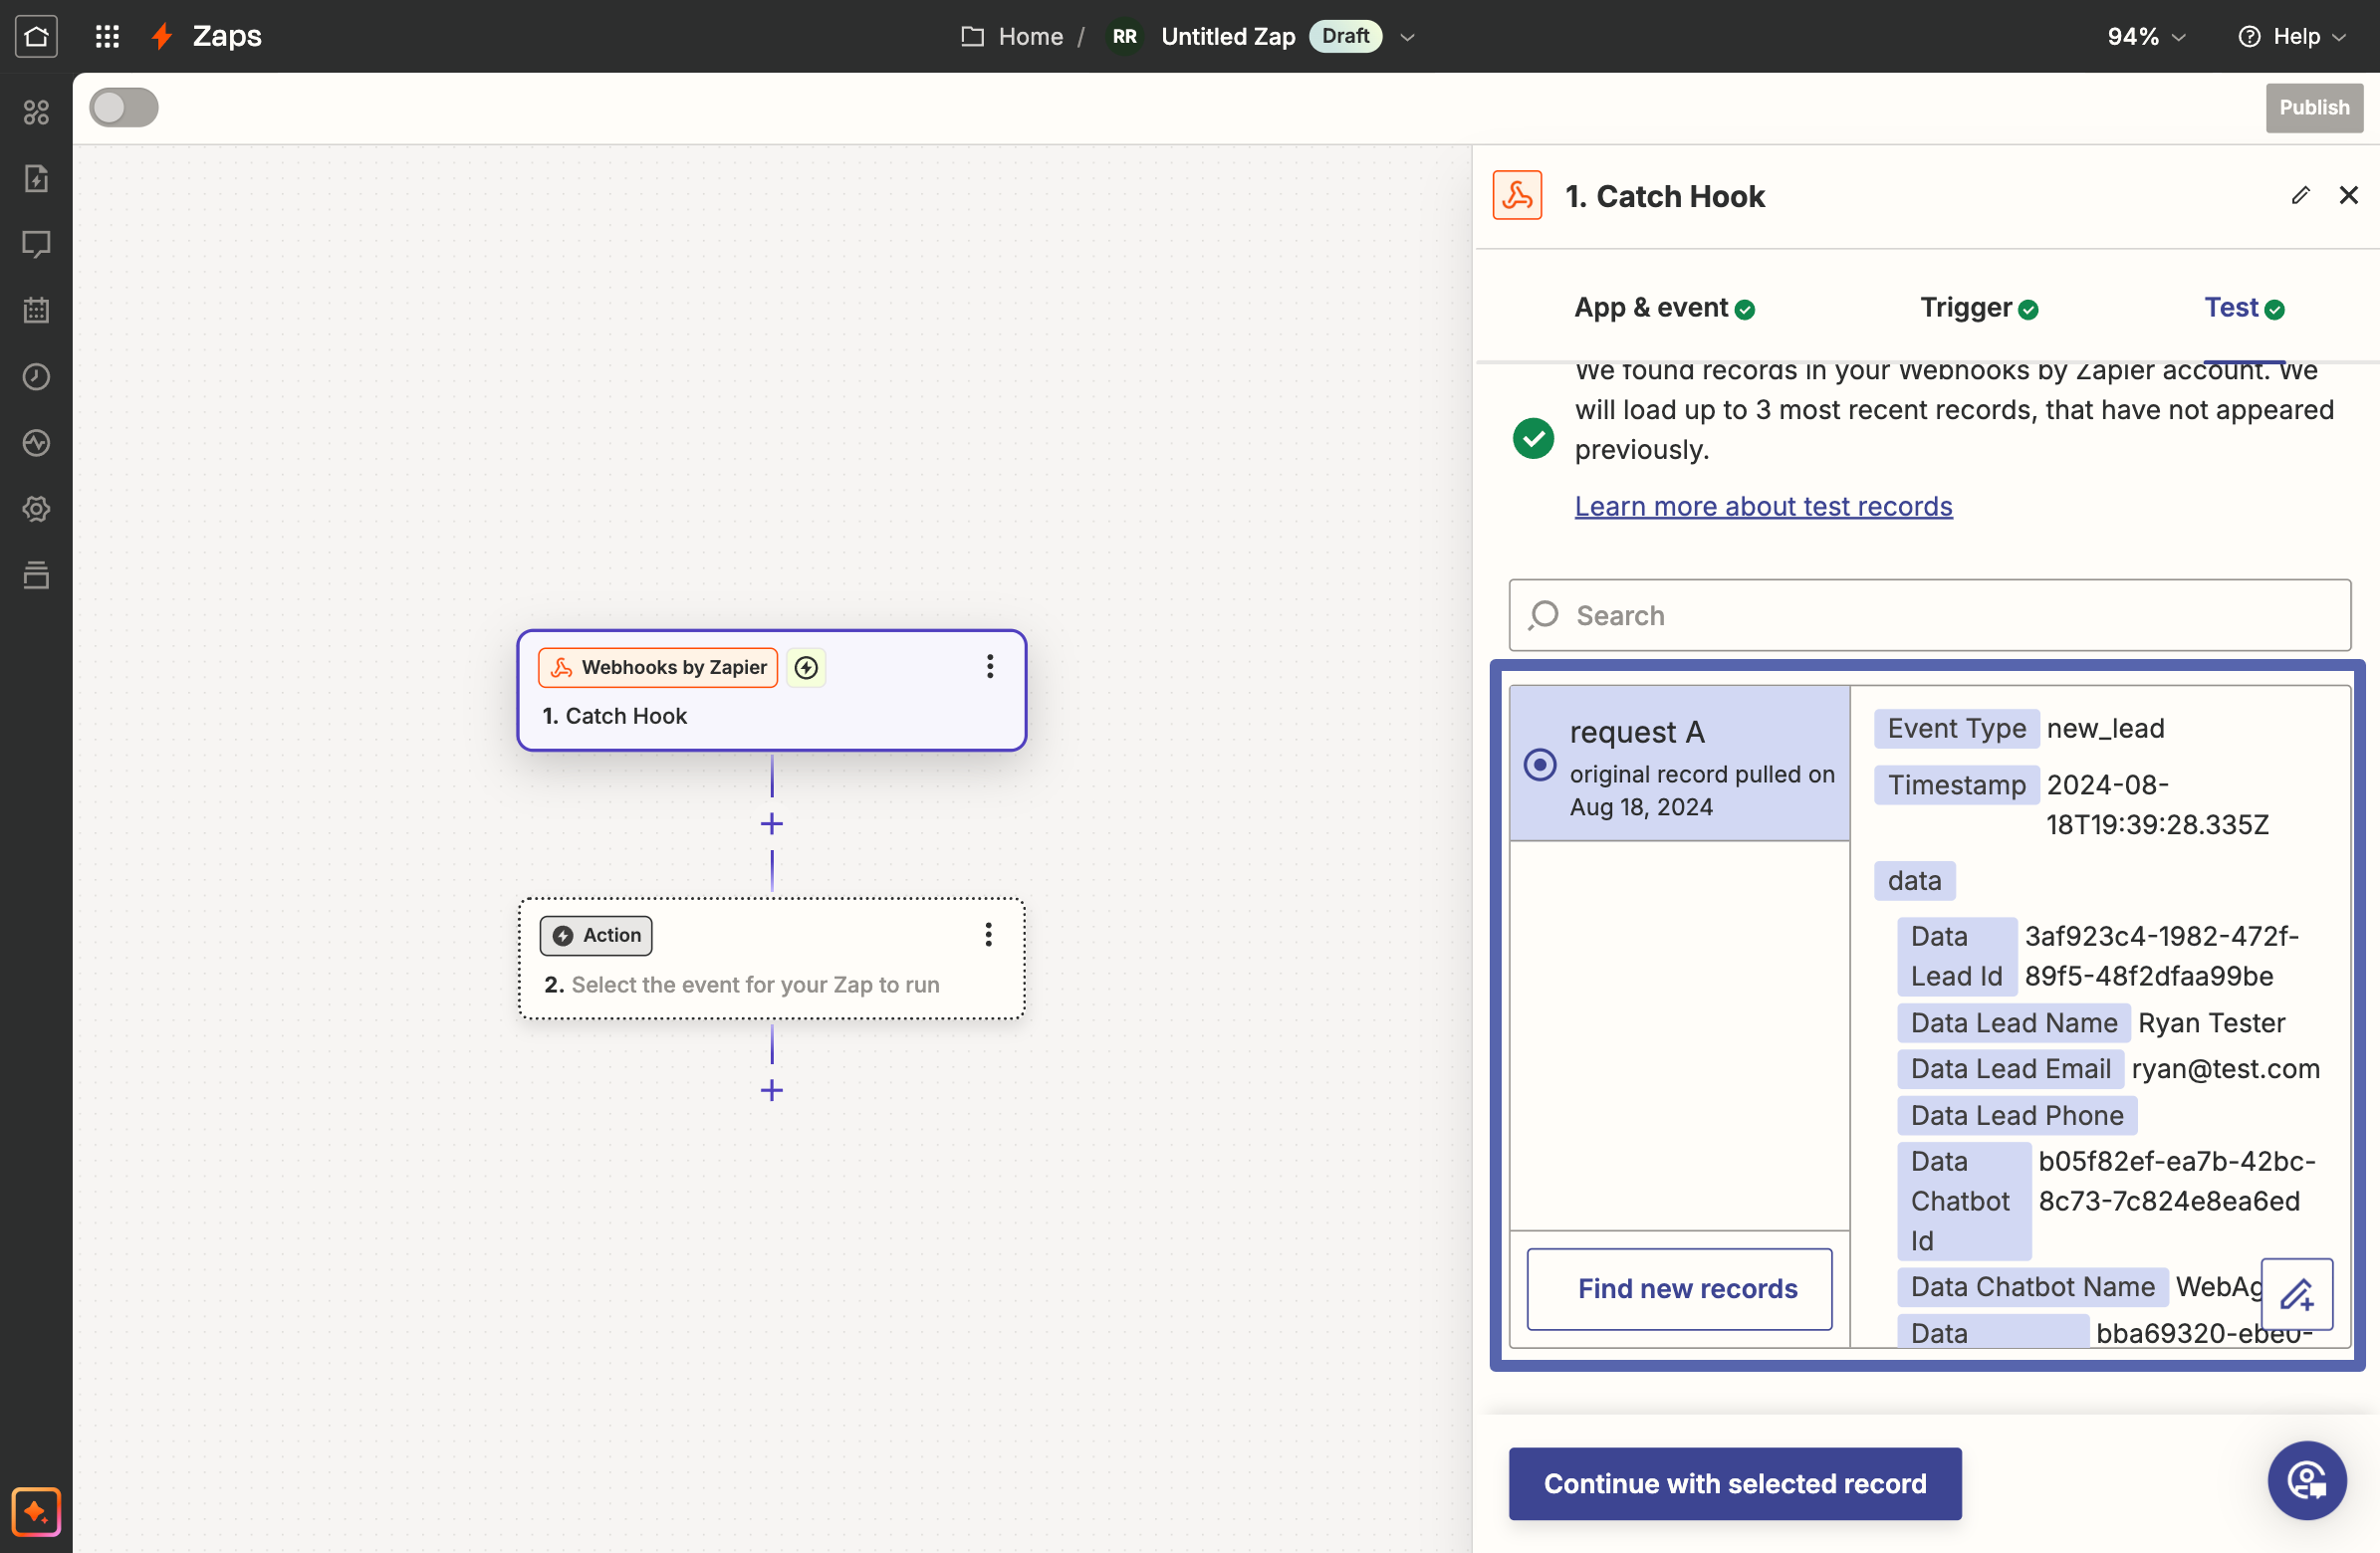The width and height of the screenshot is (2380, 1553).
Task: Click the records Search input field
Action: pos(1930,615)
